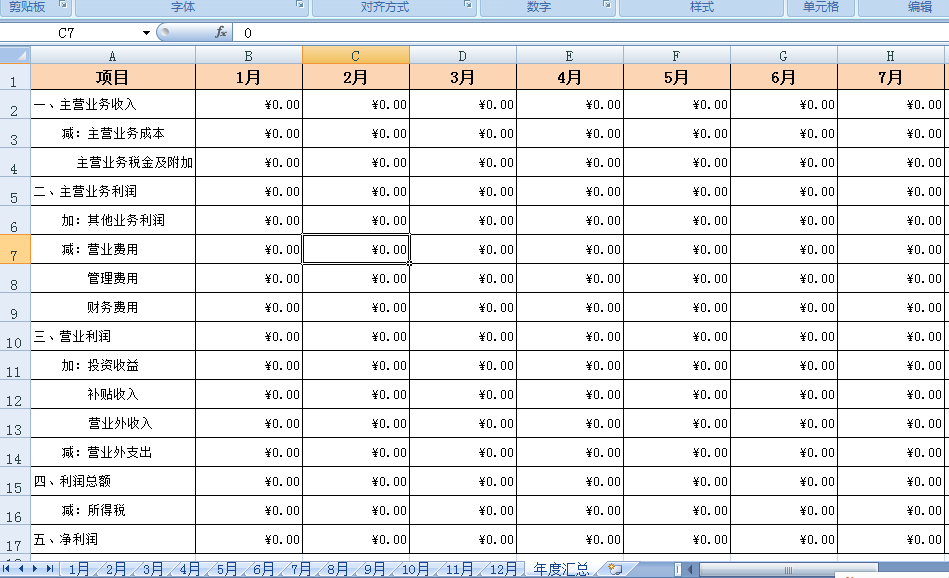
Task: Expand the Name Box dropdown arrow
Action: click(146, 33)
